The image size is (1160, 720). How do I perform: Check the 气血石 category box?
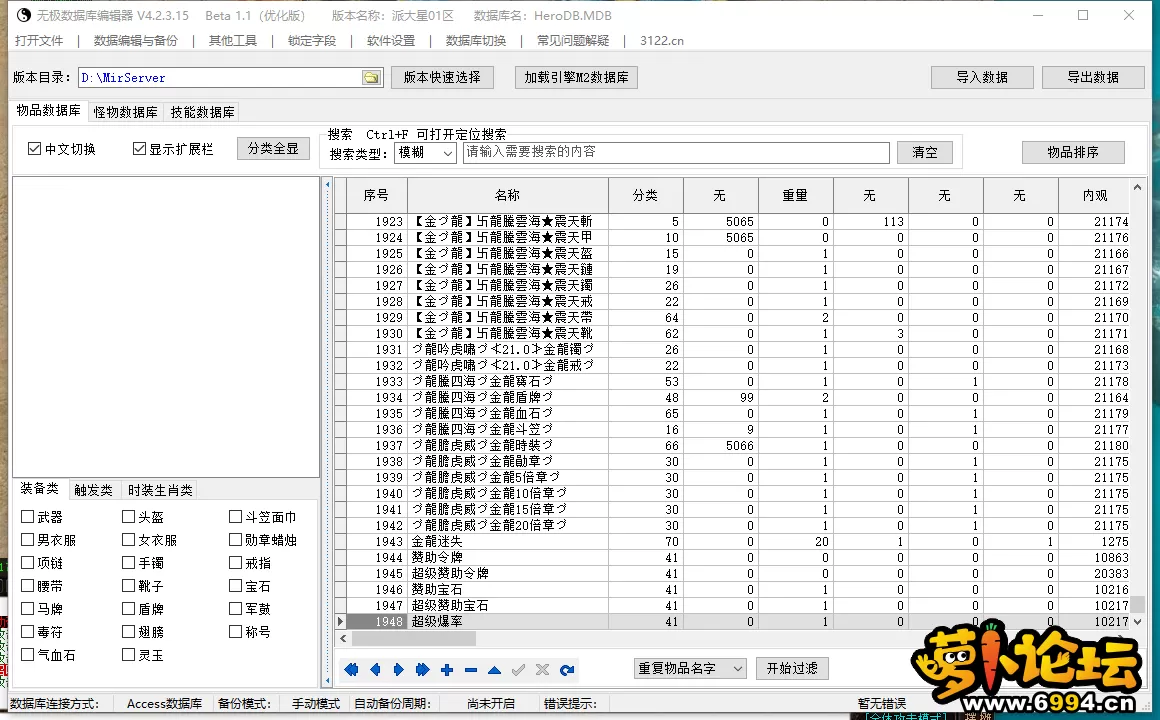point(27,654)
